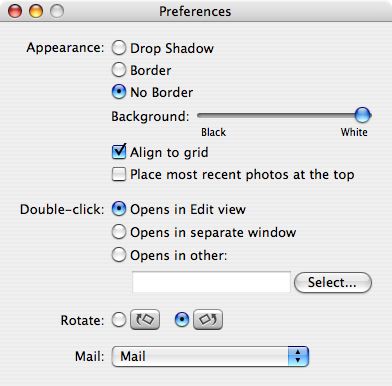
Task: Select the Opens in other radio button
Action: coord(119,255)
